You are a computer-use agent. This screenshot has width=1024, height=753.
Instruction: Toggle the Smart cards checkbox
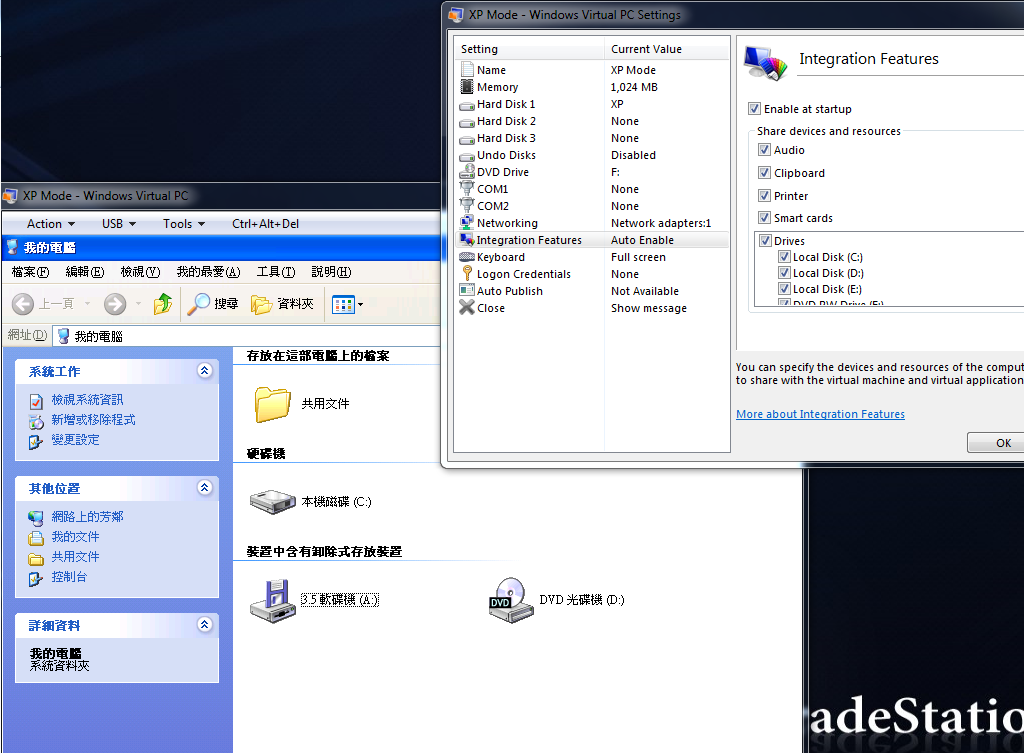764,217
